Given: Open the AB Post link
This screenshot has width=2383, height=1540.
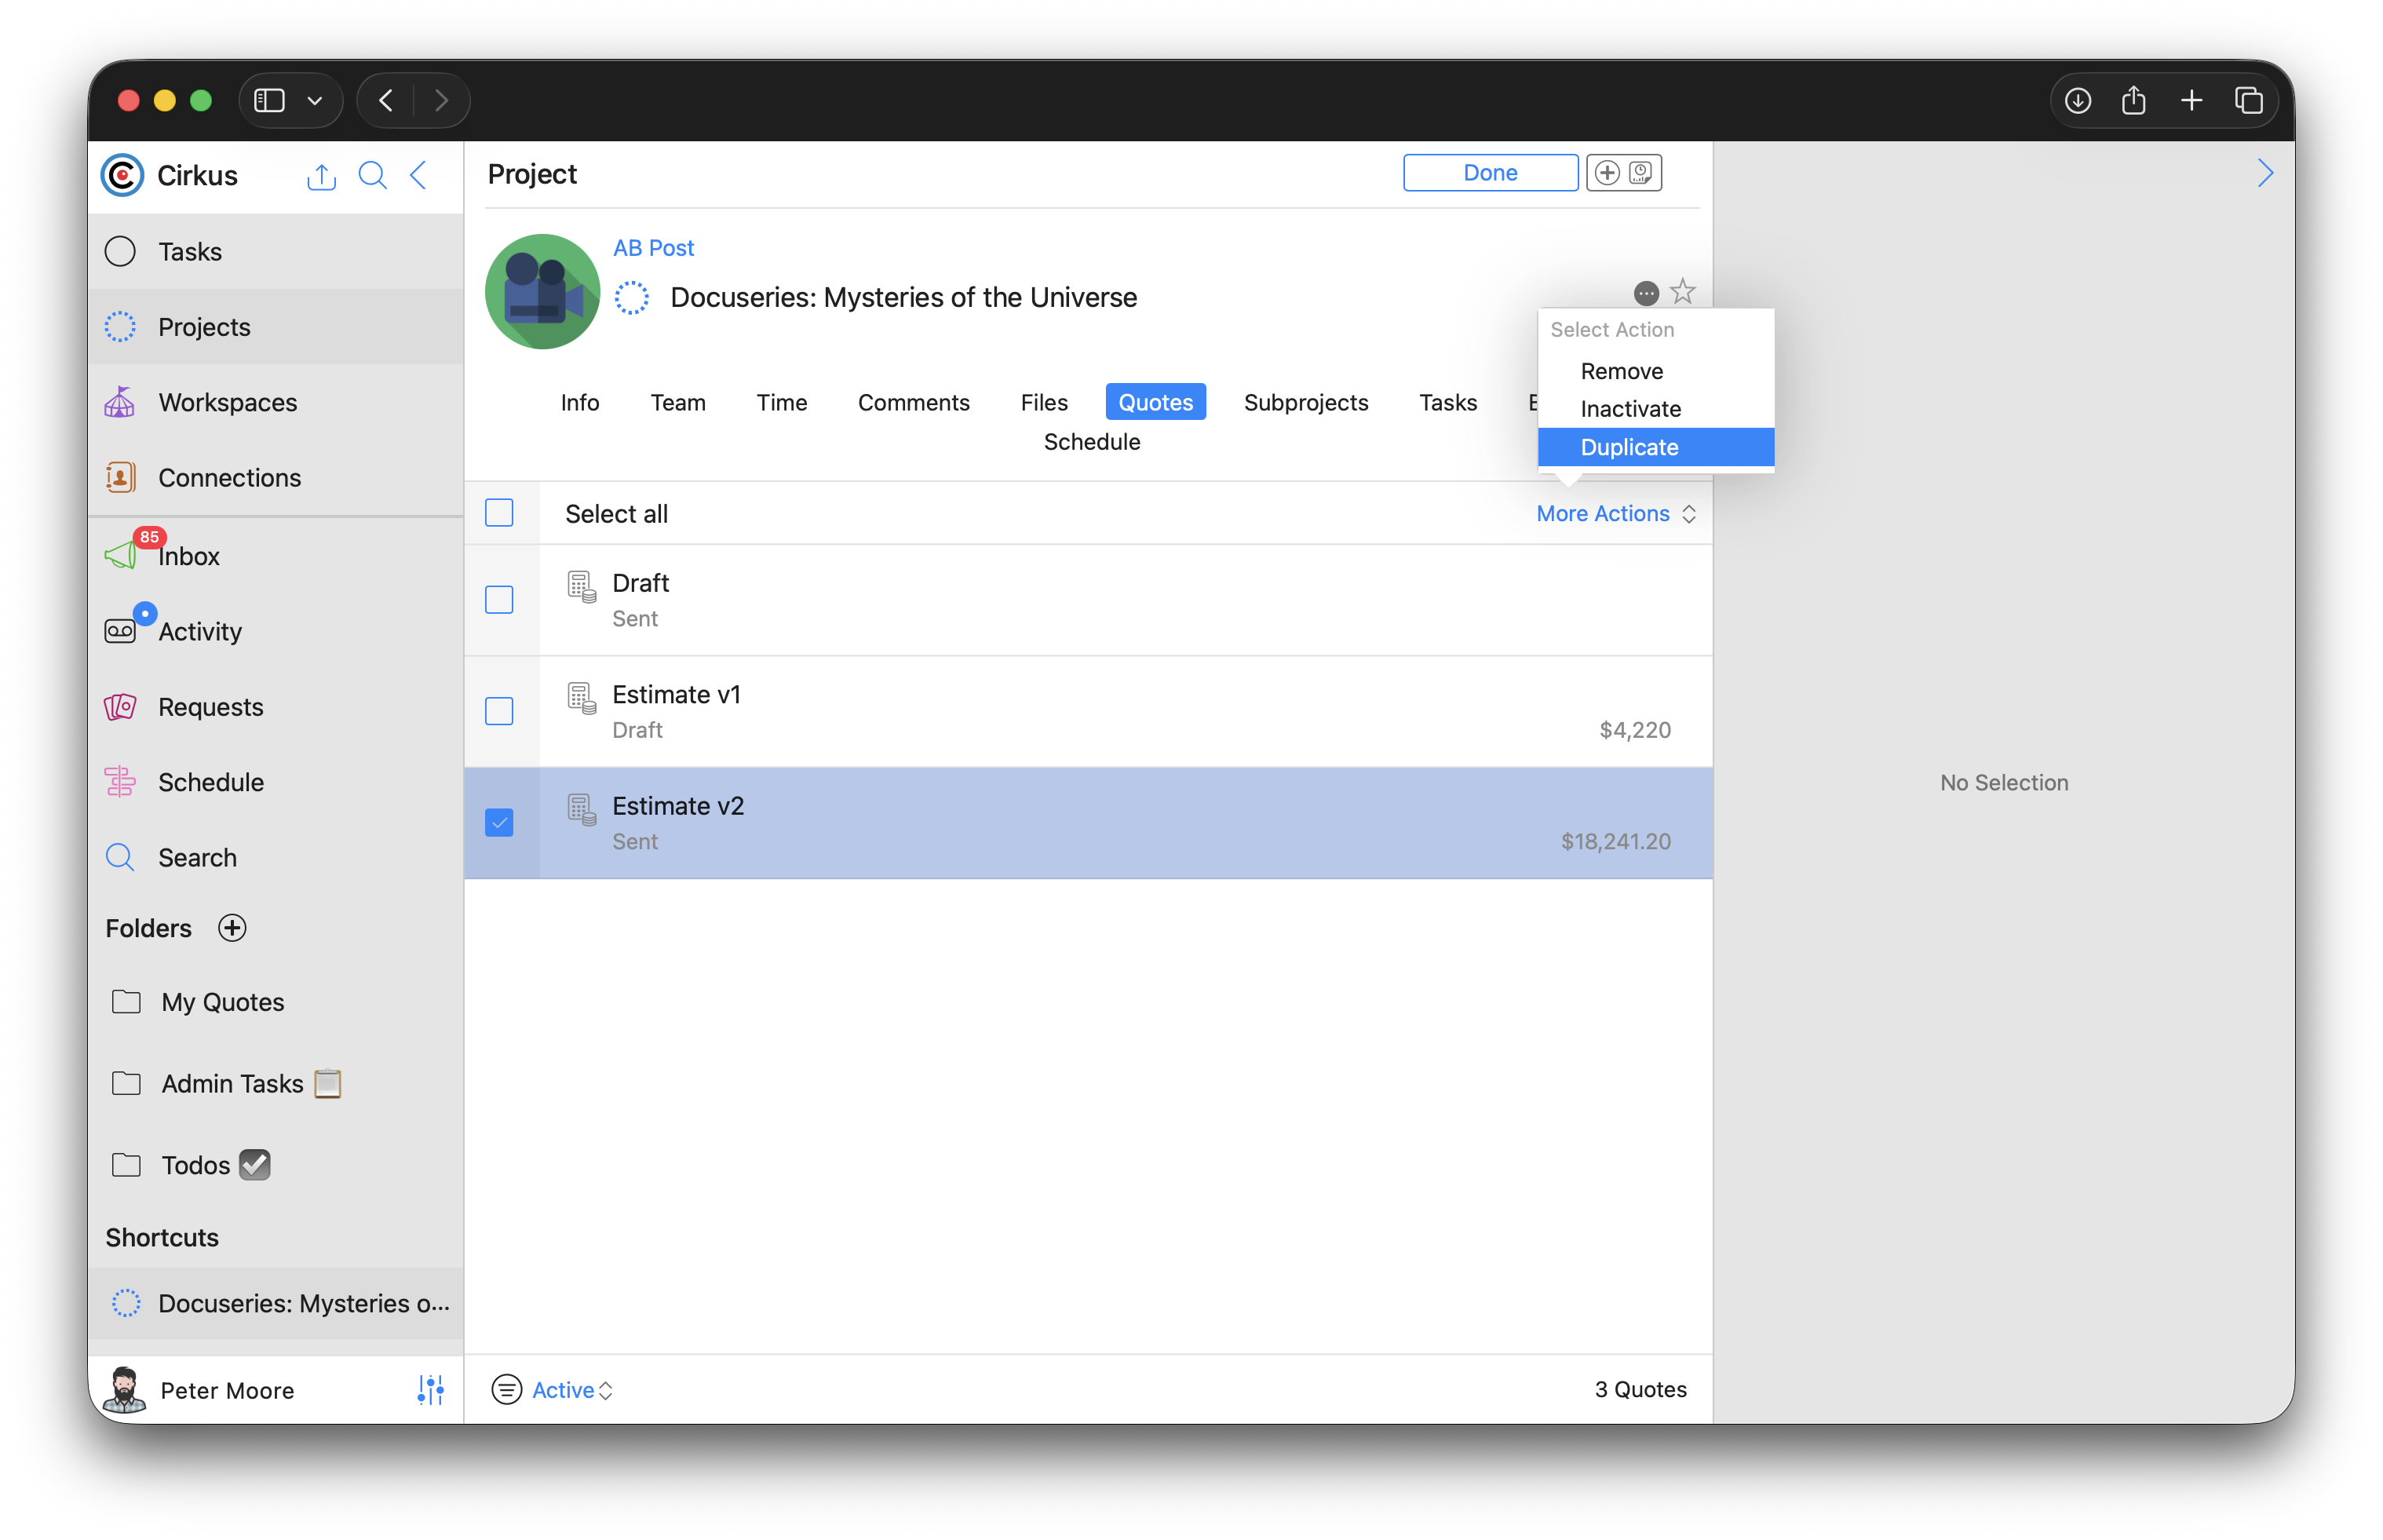Looking at the screenshot, I should (x=653, y=248).
